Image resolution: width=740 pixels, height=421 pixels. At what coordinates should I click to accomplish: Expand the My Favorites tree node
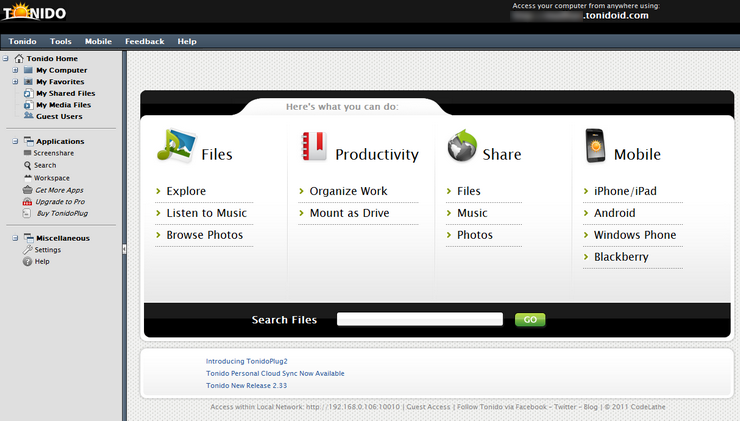click(x=15, y=82)
